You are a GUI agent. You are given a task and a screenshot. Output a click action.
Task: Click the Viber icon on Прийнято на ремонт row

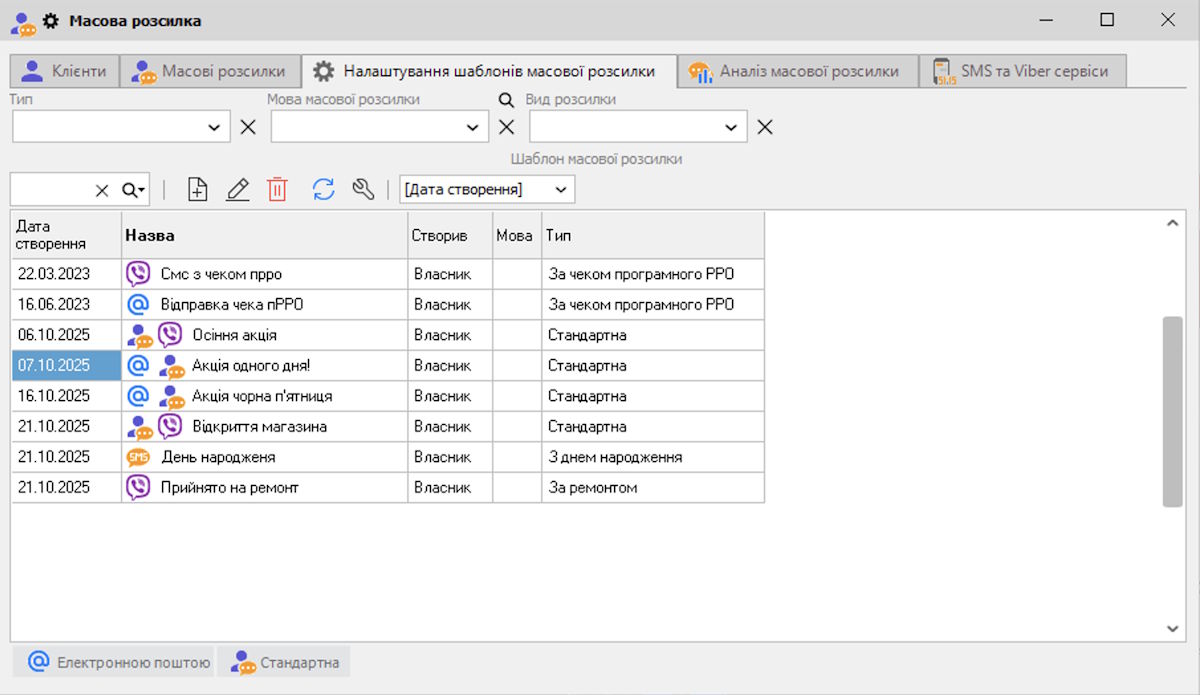pyautogui.click(x=139, y=487)
